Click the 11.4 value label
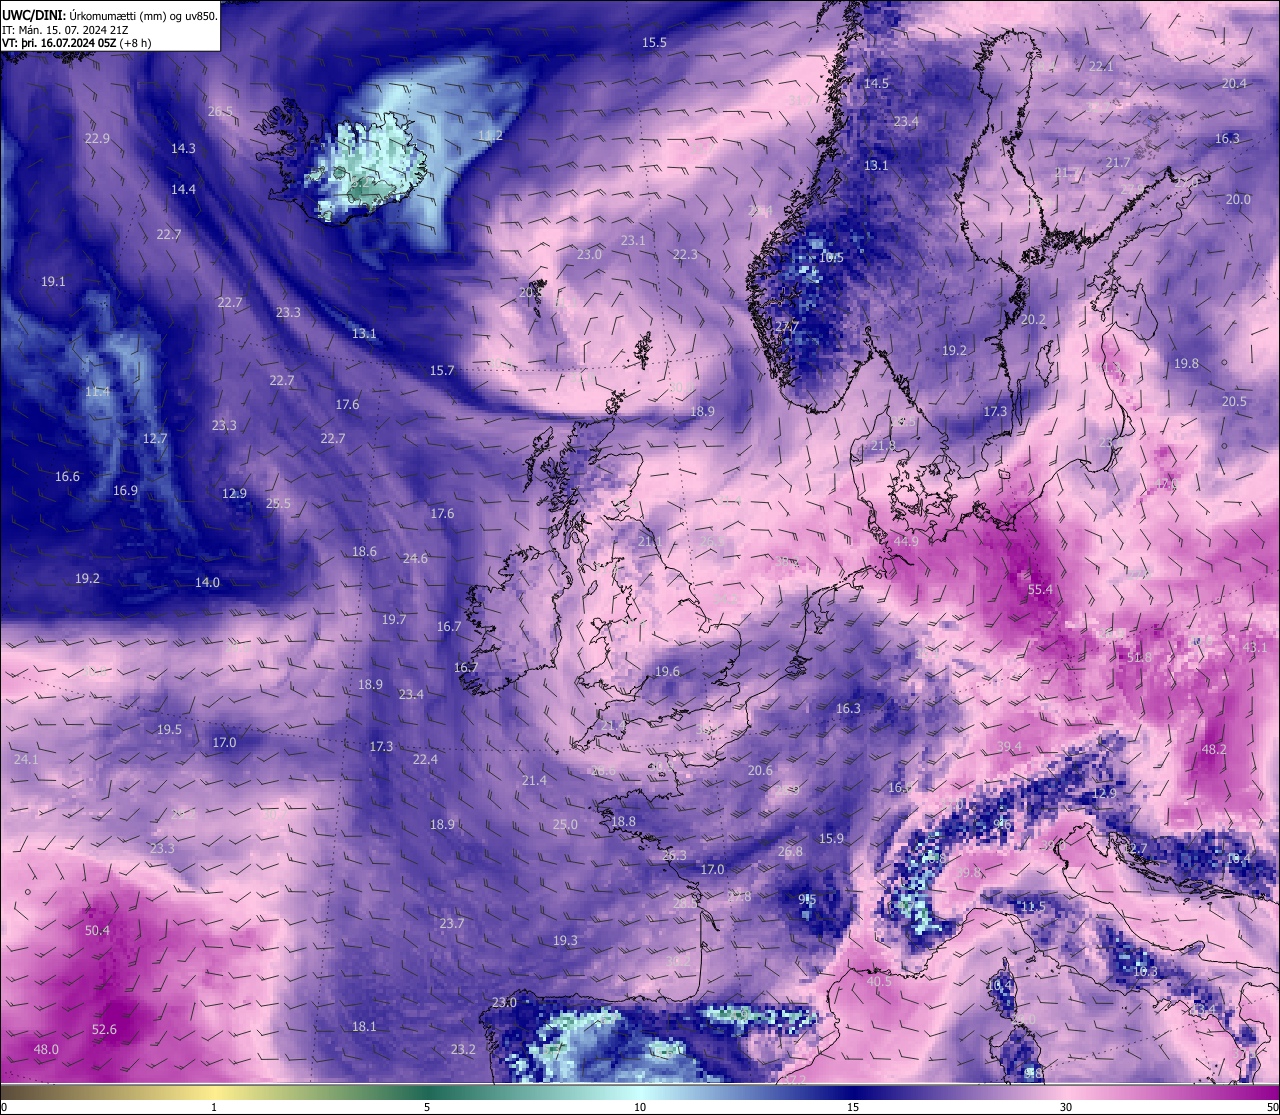 point(97,391)
